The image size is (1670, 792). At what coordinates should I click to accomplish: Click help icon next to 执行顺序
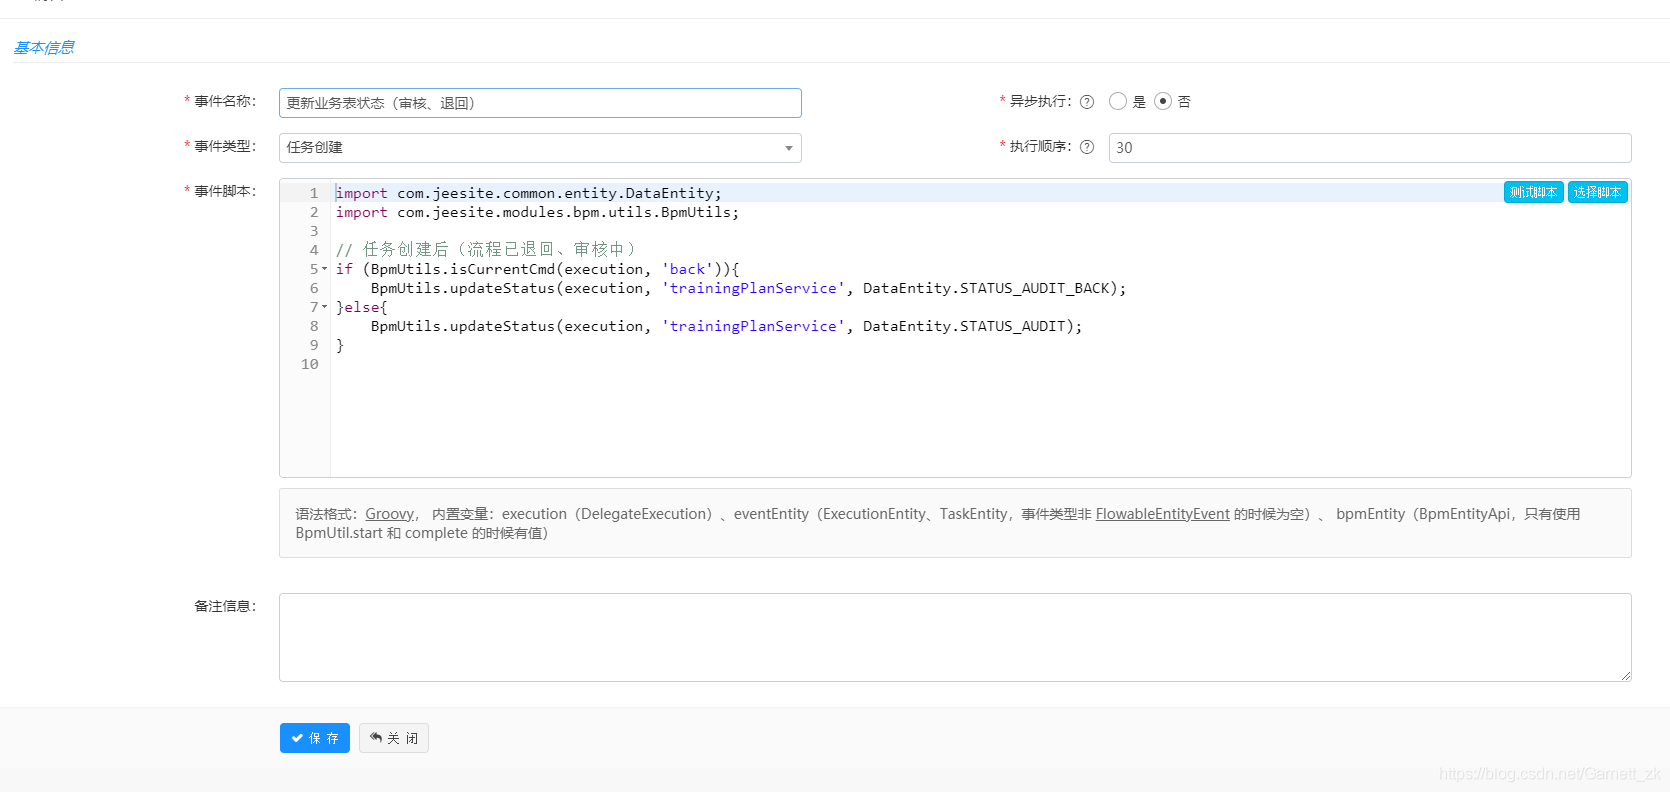click(1087, 147)
